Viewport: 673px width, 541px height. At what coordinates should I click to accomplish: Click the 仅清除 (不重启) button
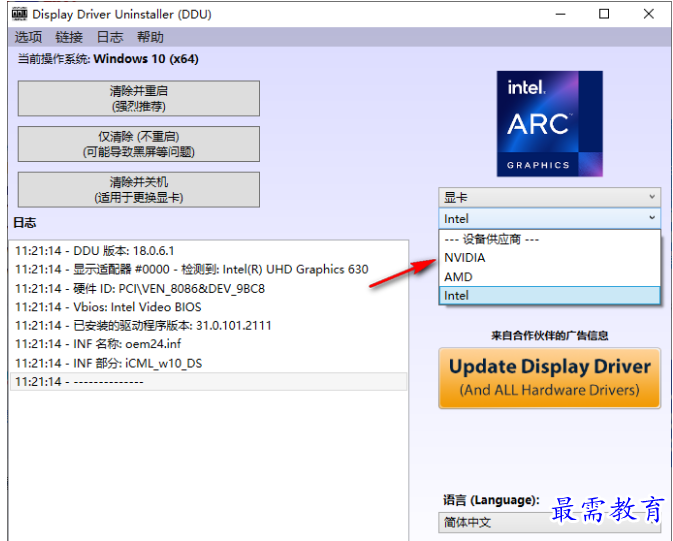(139, 144)
